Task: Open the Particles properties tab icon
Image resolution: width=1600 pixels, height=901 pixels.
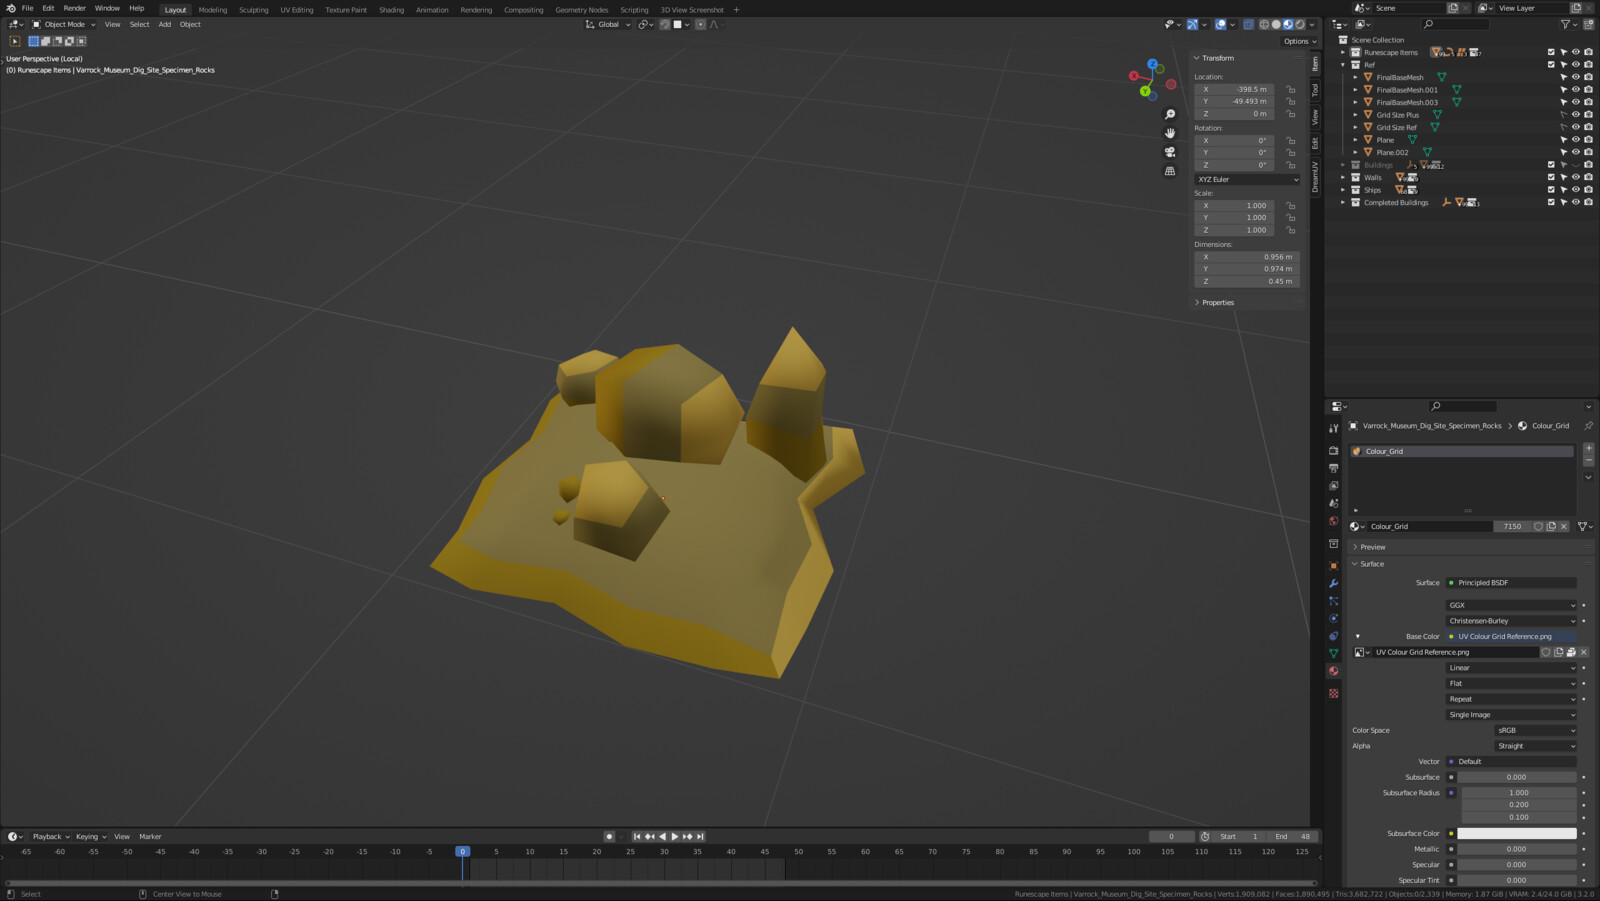Action: coord(1333,601)
